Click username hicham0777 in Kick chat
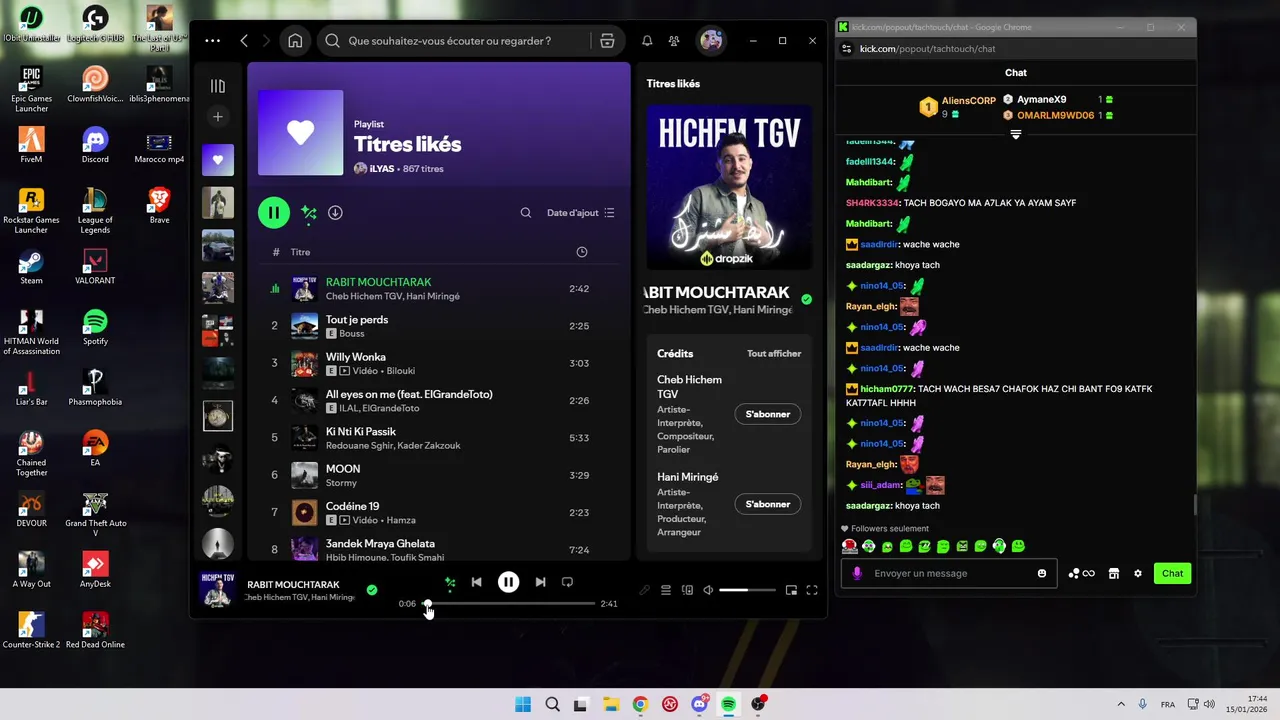Viewport: 1280px width, 720px height. (x=887, y=389)
